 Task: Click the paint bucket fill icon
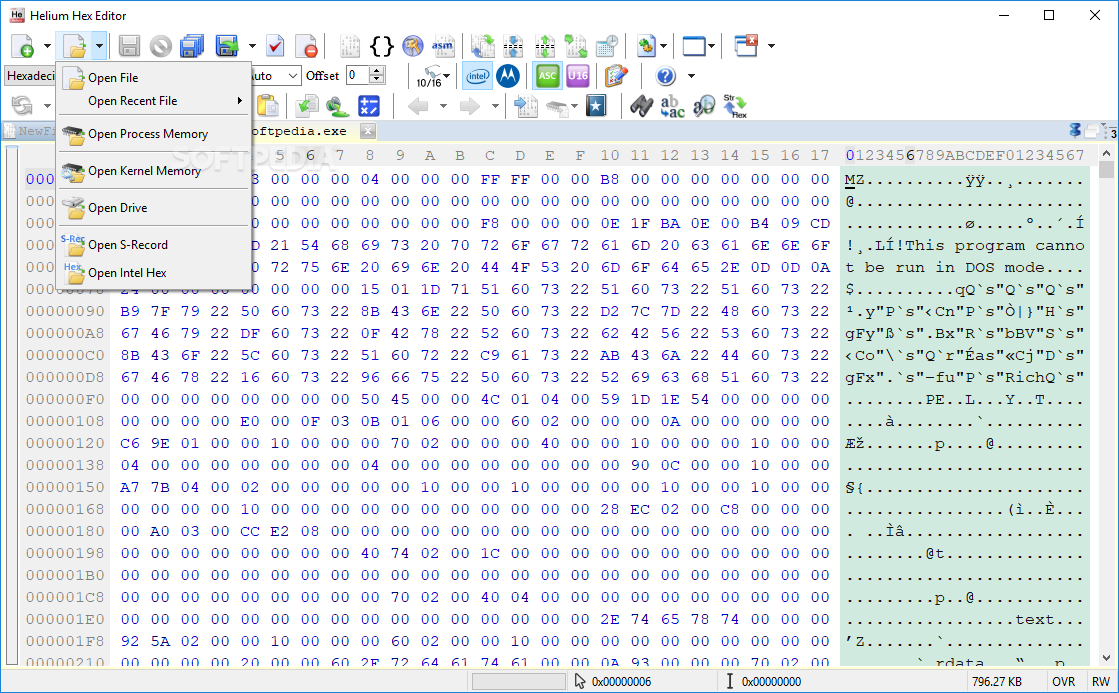point(338,106)
